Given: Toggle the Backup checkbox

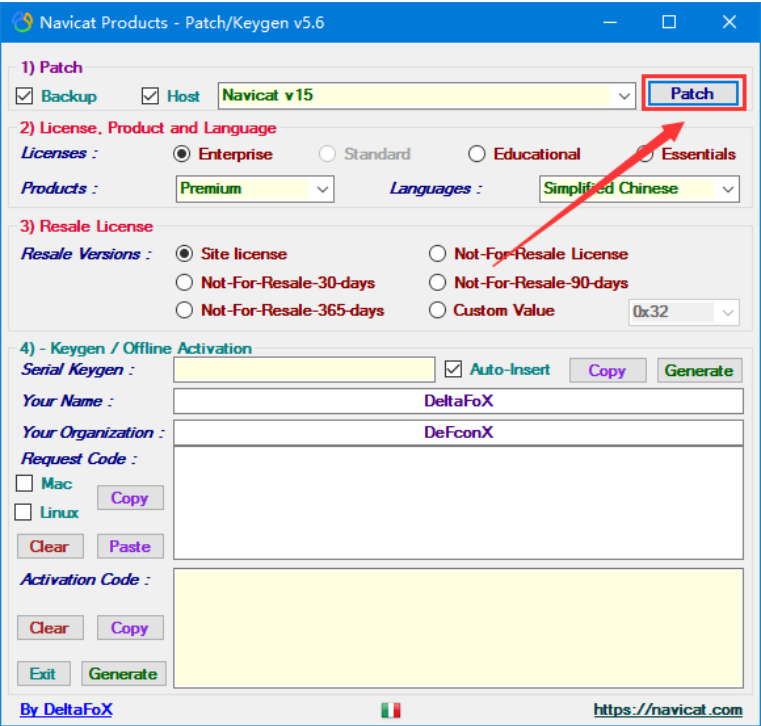Looking at the screenshot, I should (24, 96).
